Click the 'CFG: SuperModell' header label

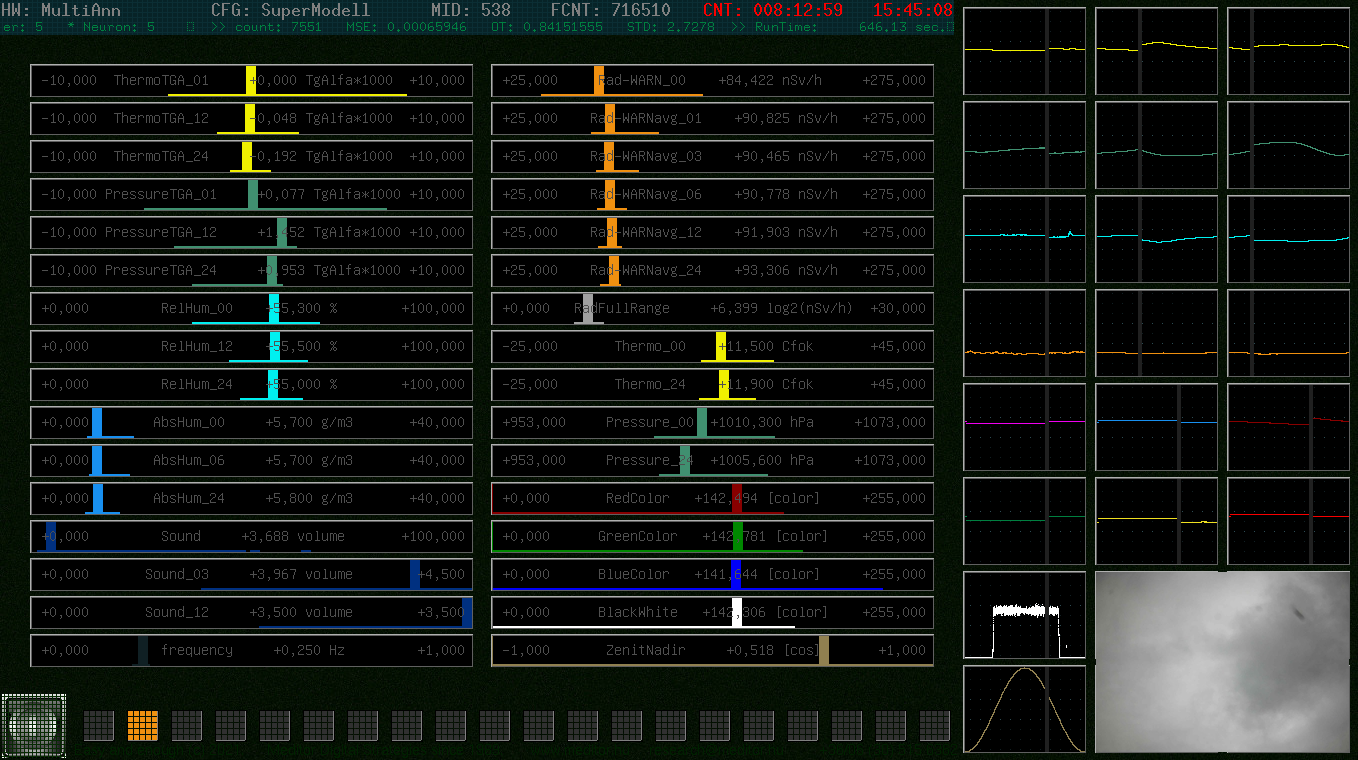point(290,10)
